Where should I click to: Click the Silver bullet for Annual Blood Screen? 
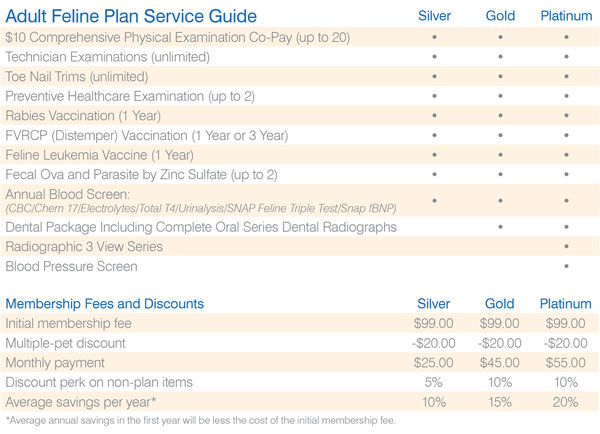[434, 201]
